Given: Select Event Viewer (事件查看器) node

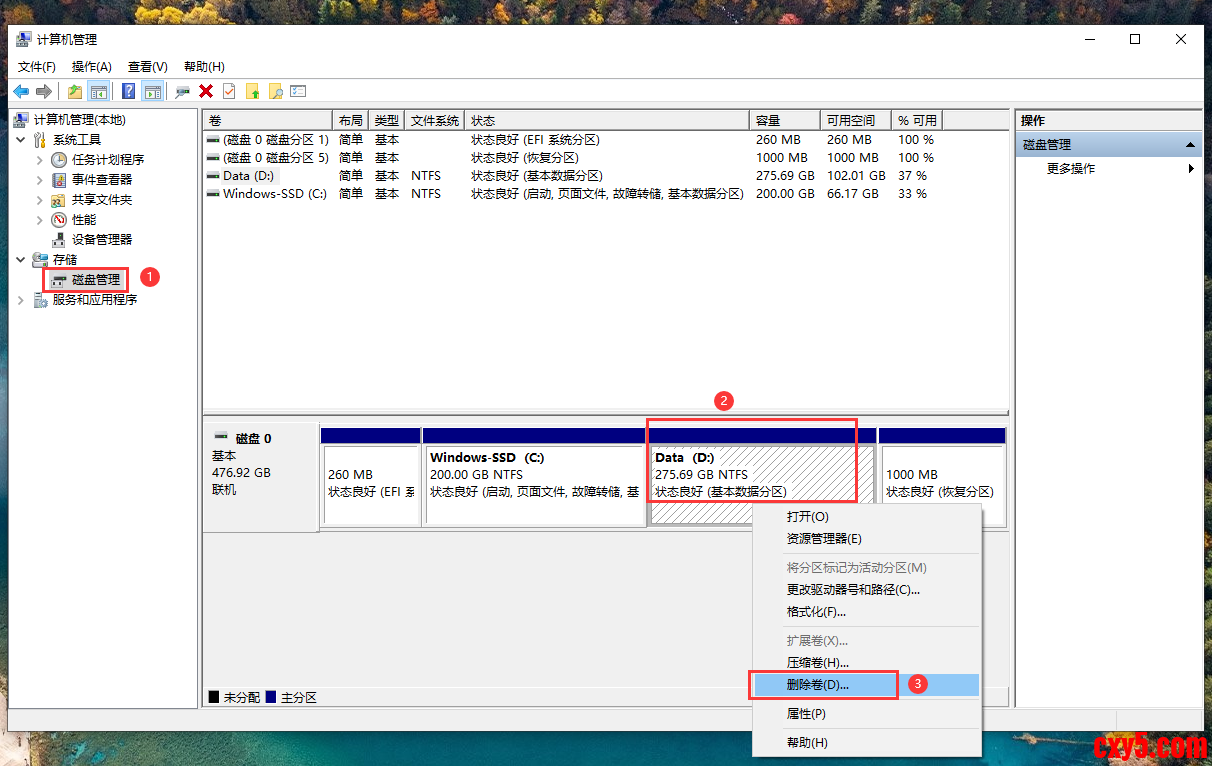Looking at the screenshot, I should pyautogui.click(x=101, y=180).
